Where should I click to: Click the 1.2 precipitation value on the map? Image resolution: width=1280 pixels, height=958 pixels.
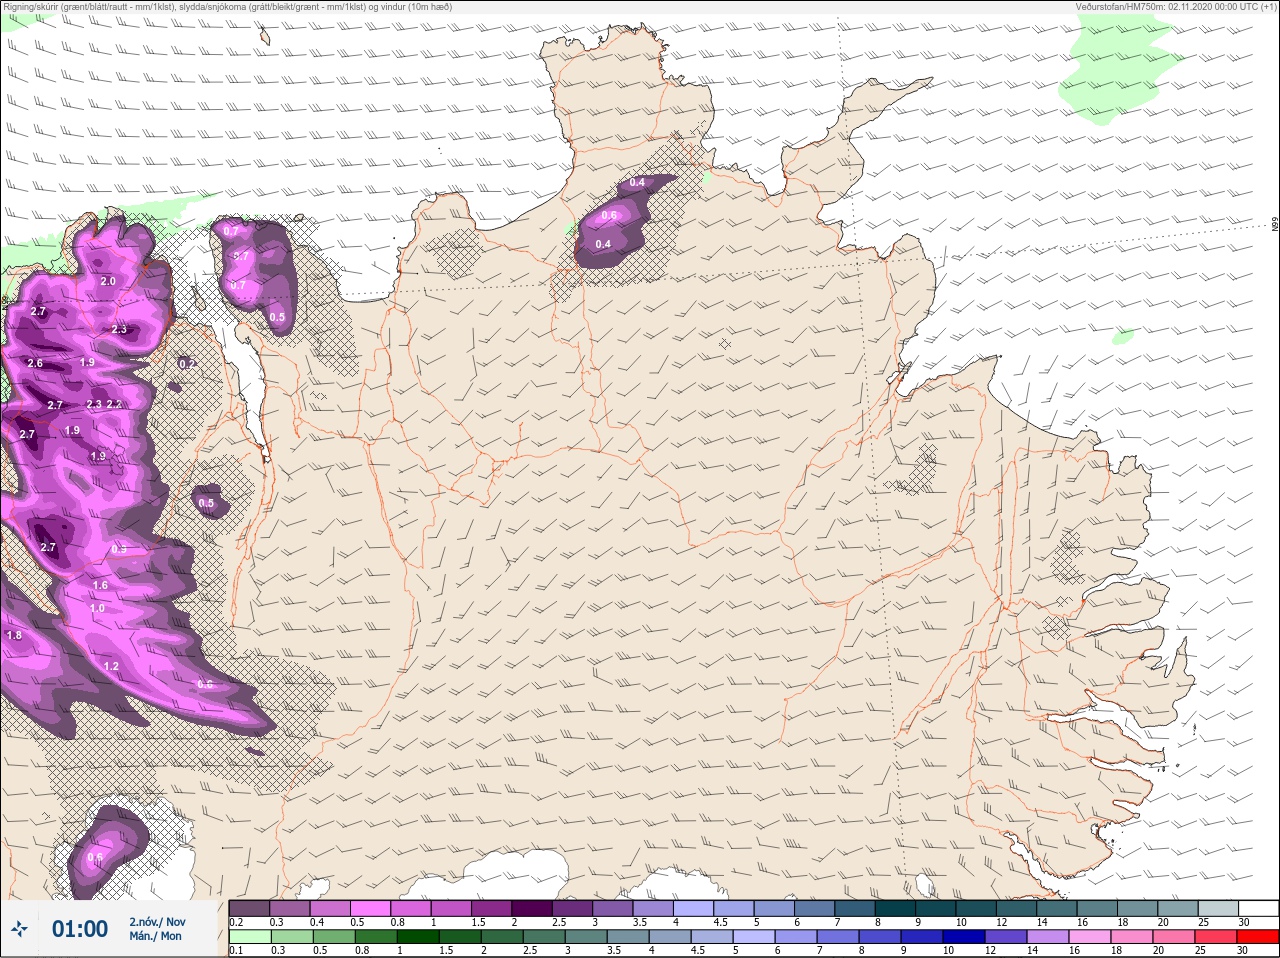coord(111,666)
